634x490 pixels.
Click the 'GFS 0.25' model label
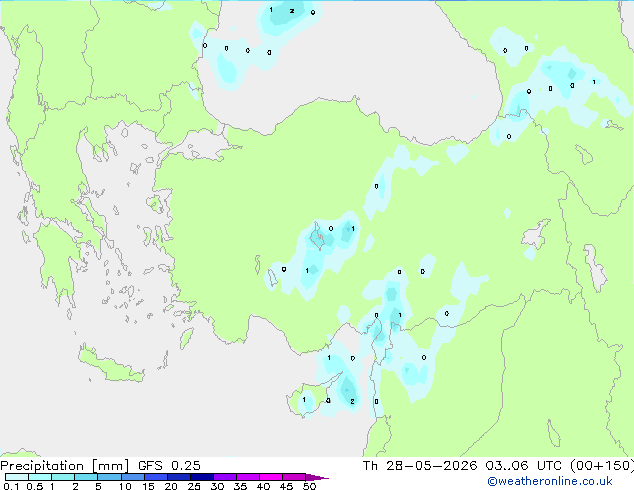point(169,466)
